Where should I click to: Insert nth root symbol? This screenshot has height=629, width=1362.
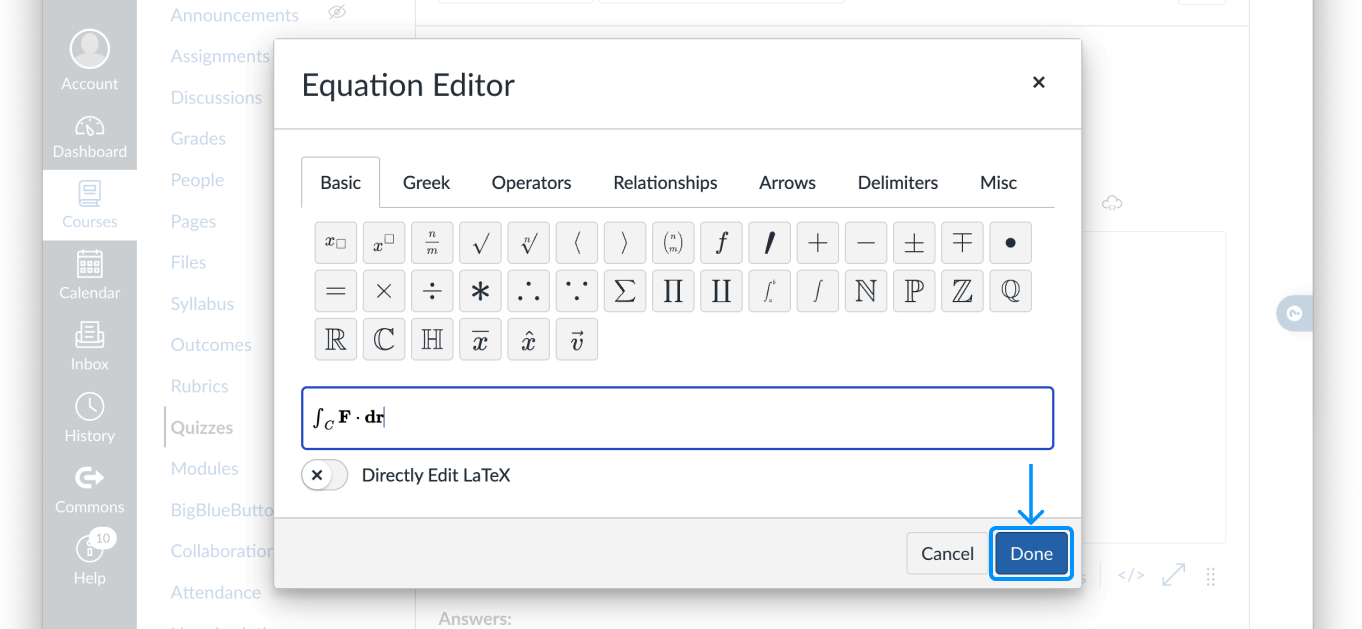(x=529, y=242)
